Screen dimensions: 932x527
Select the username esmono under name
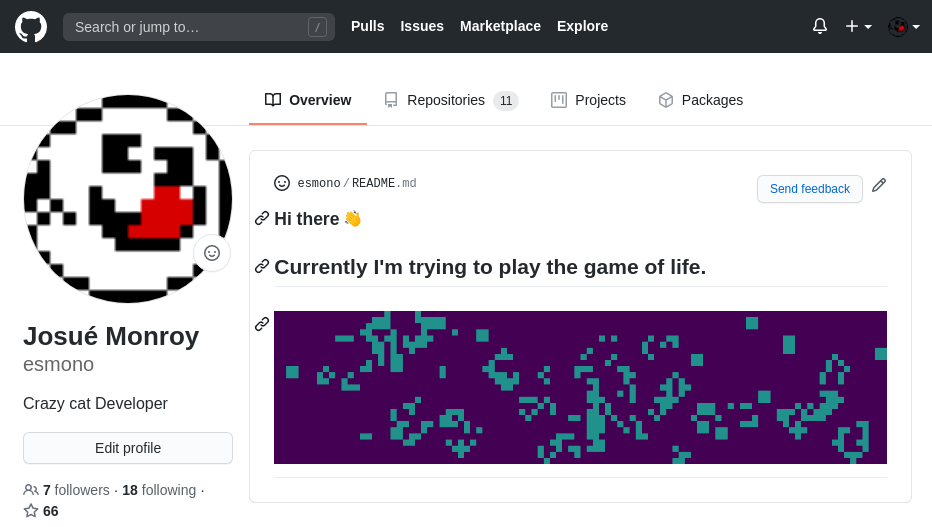pos(58,364)
